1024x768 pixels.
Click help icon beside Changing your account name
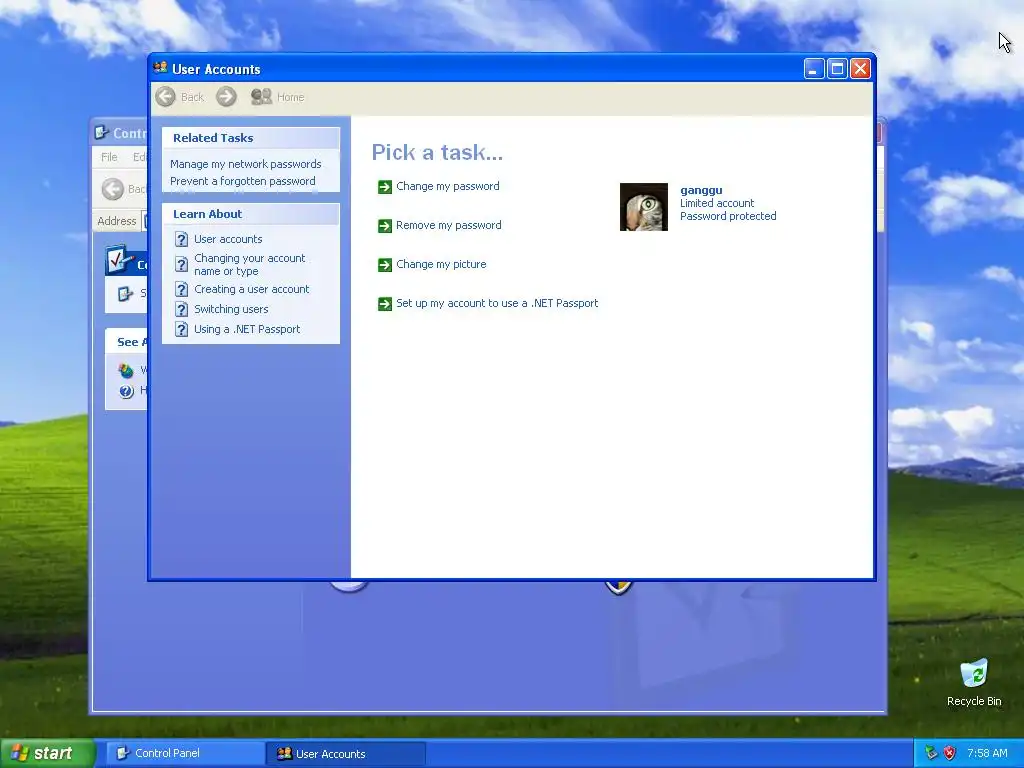click(182, 264)
